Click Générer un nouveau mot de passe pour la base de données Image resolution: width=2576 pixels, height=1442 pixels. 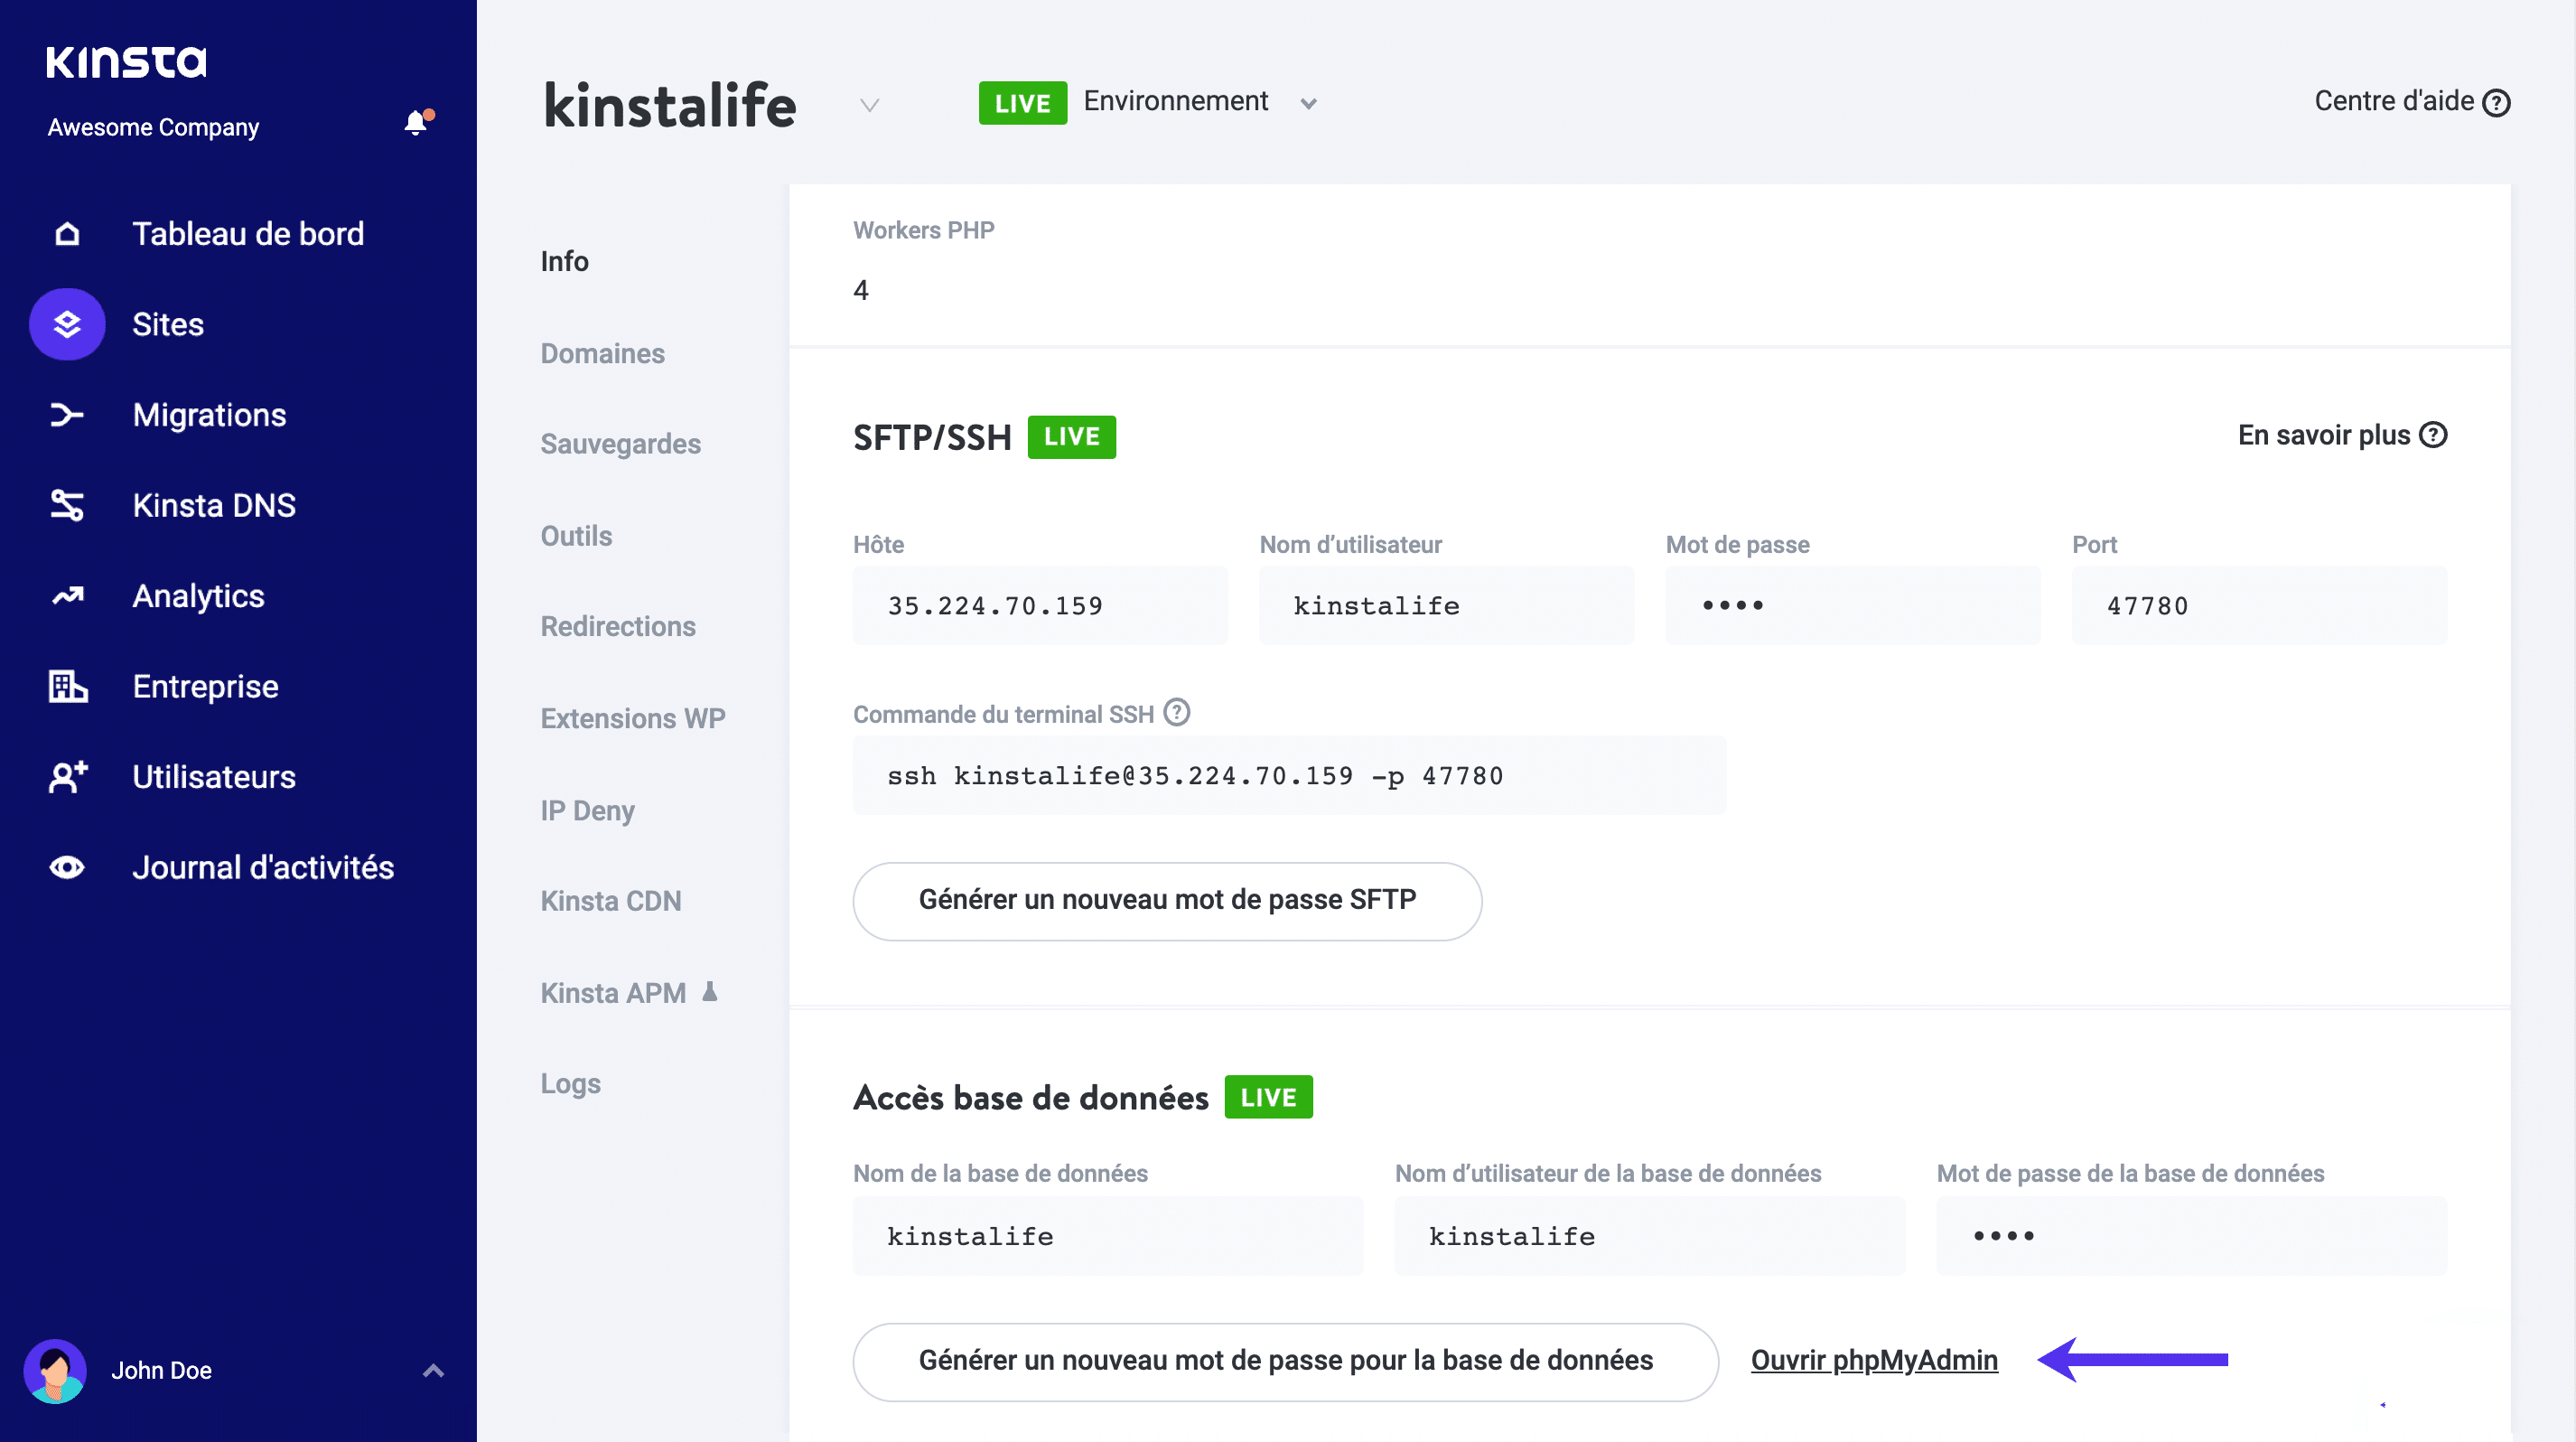pyautogui.click(x=1285, y=1362)
